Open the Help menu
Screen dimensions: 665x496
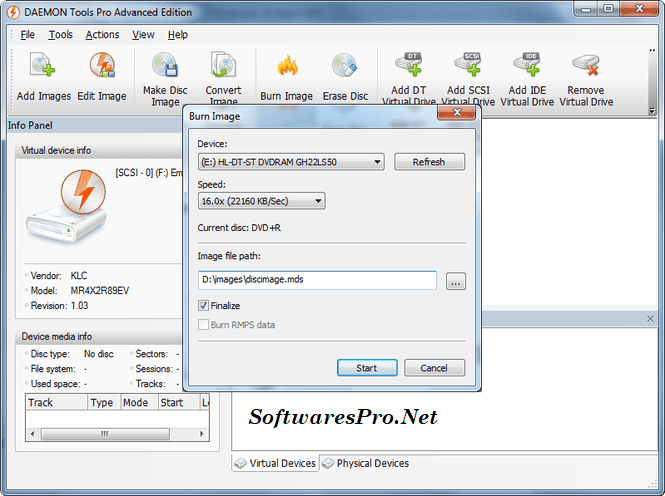coord(178,35)
